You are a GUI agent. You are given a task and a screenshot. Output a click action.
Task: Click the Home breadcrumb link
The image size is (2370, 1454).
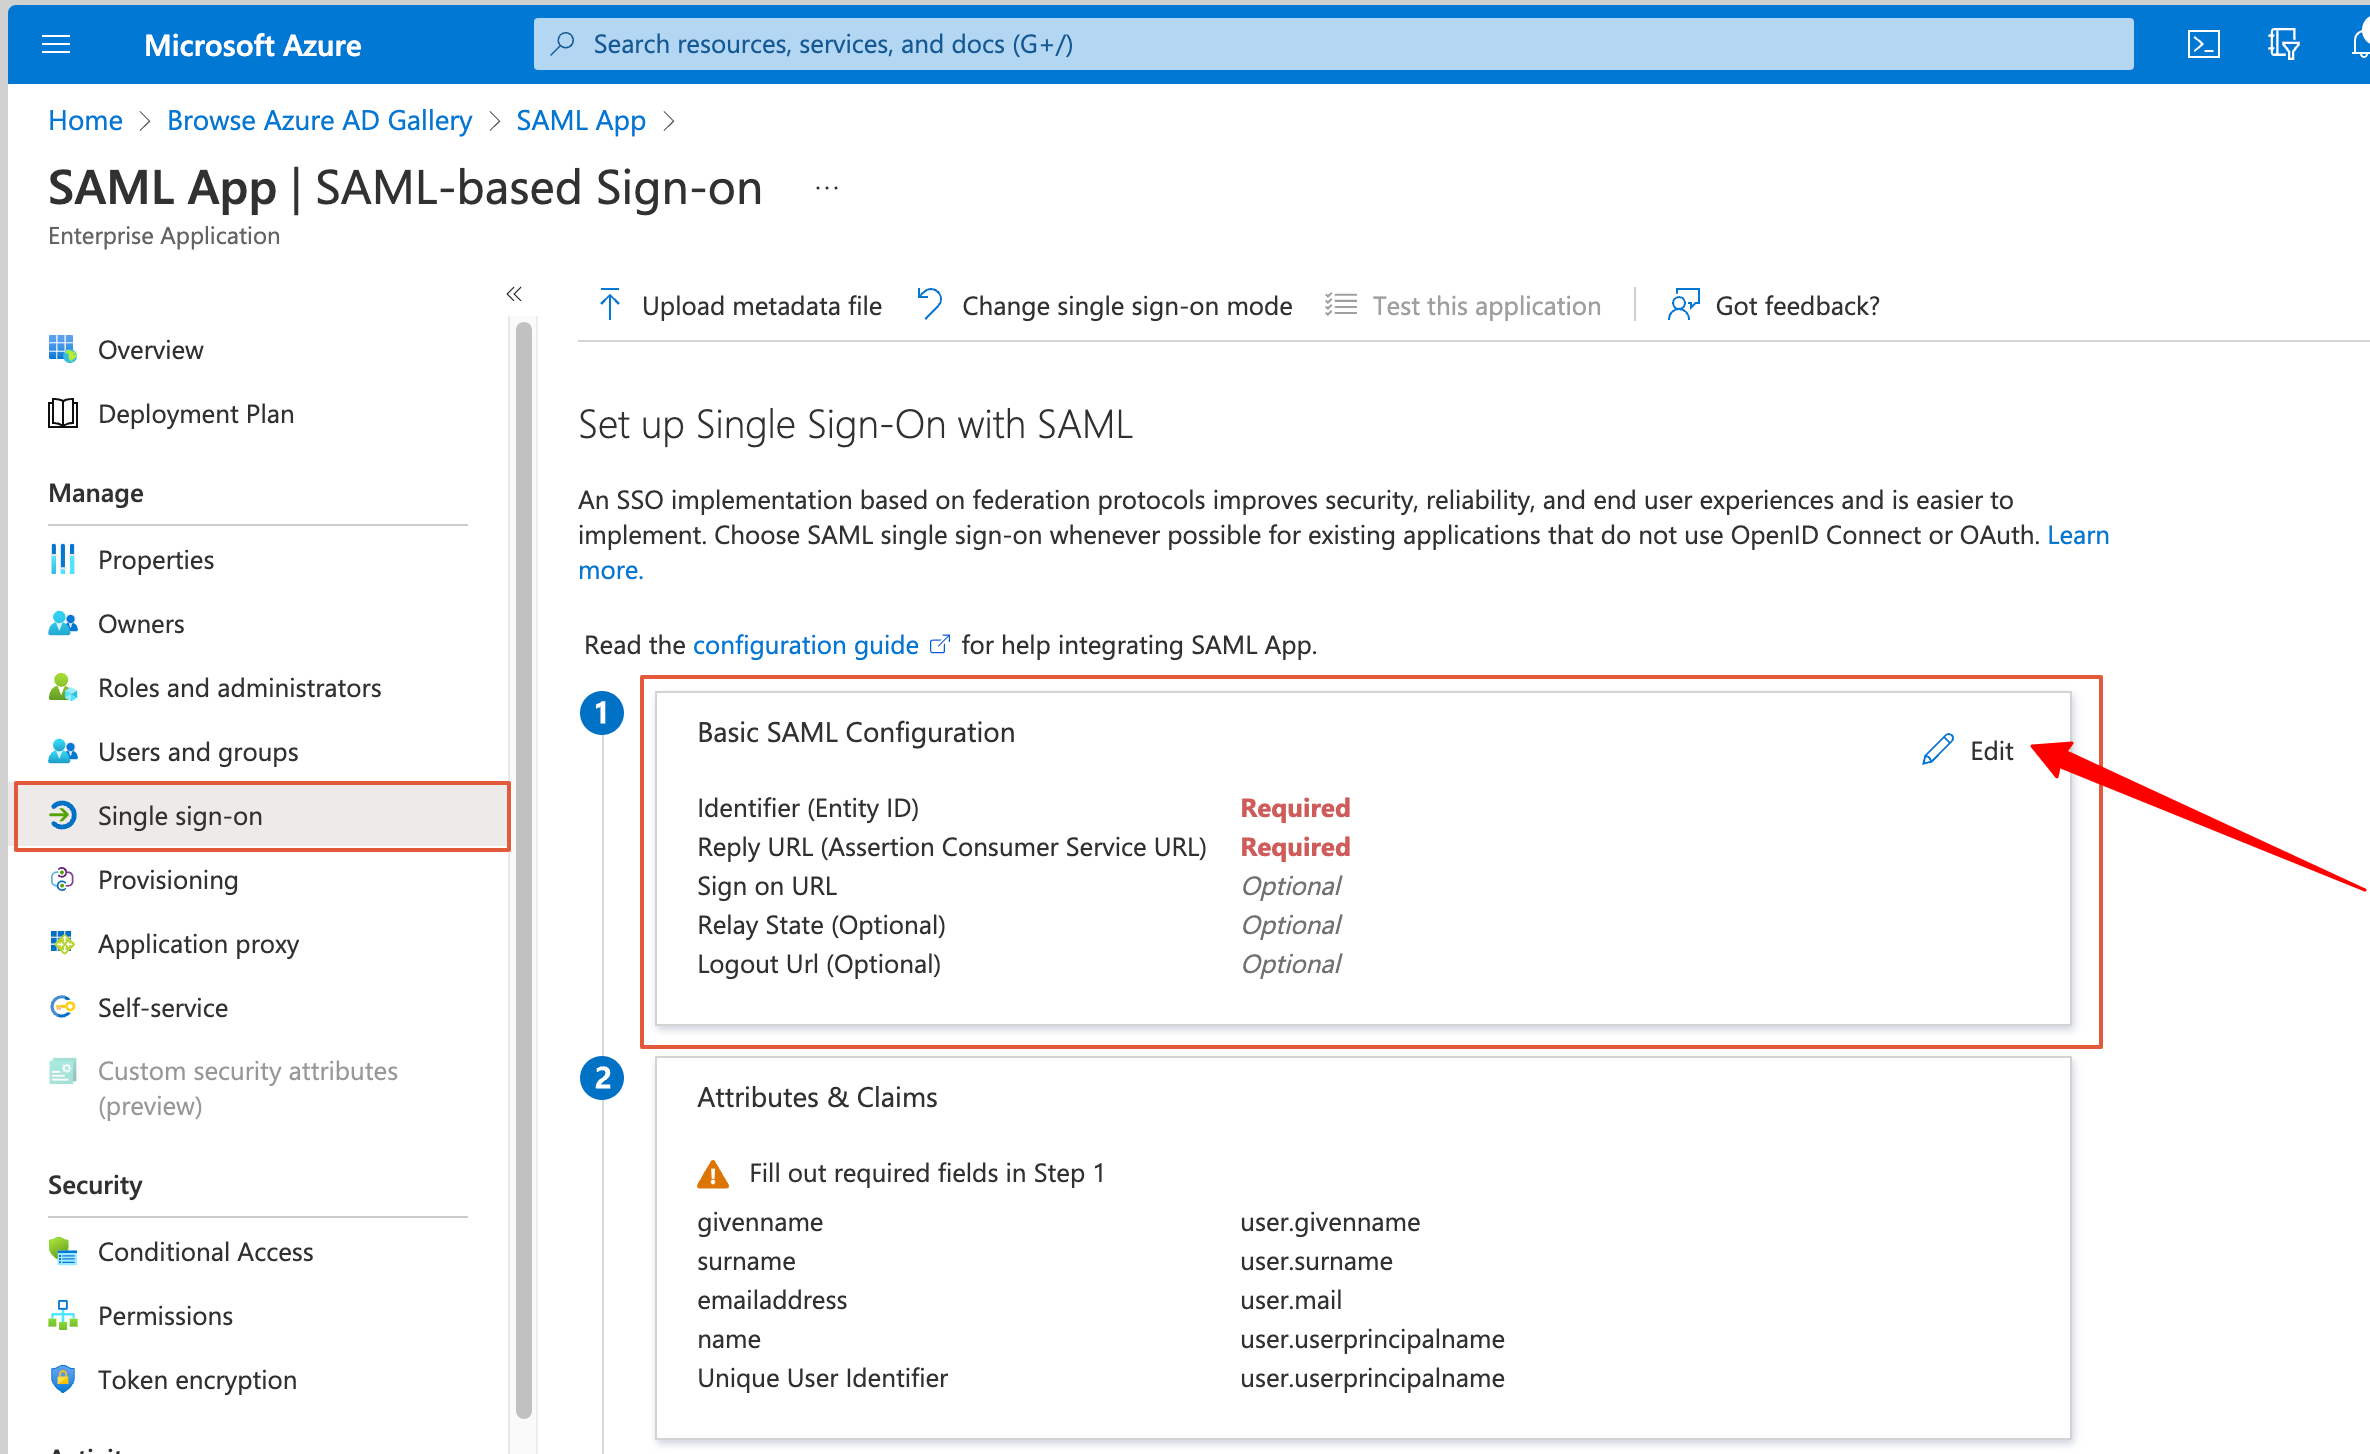[x=85, y=121]
